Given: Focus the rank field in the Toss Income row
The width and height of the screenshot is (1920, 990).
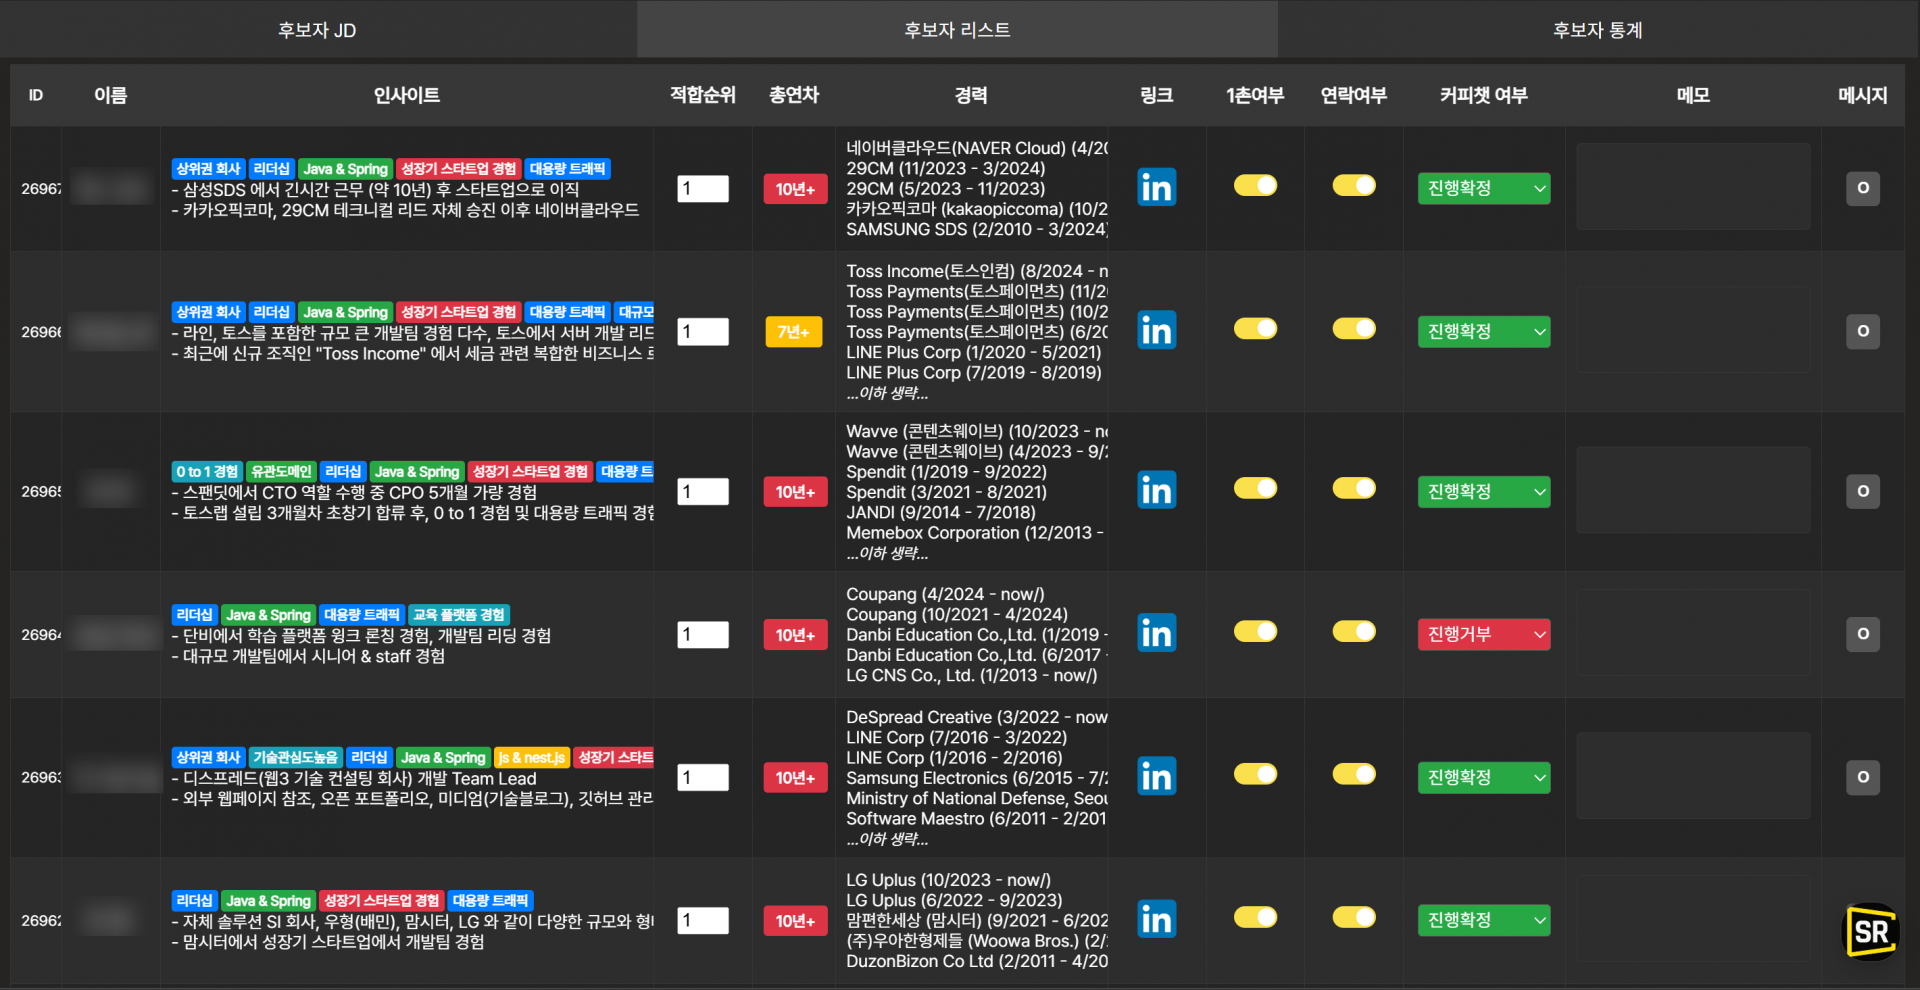Looking at the screenshot, I should (x=703, y=331).
